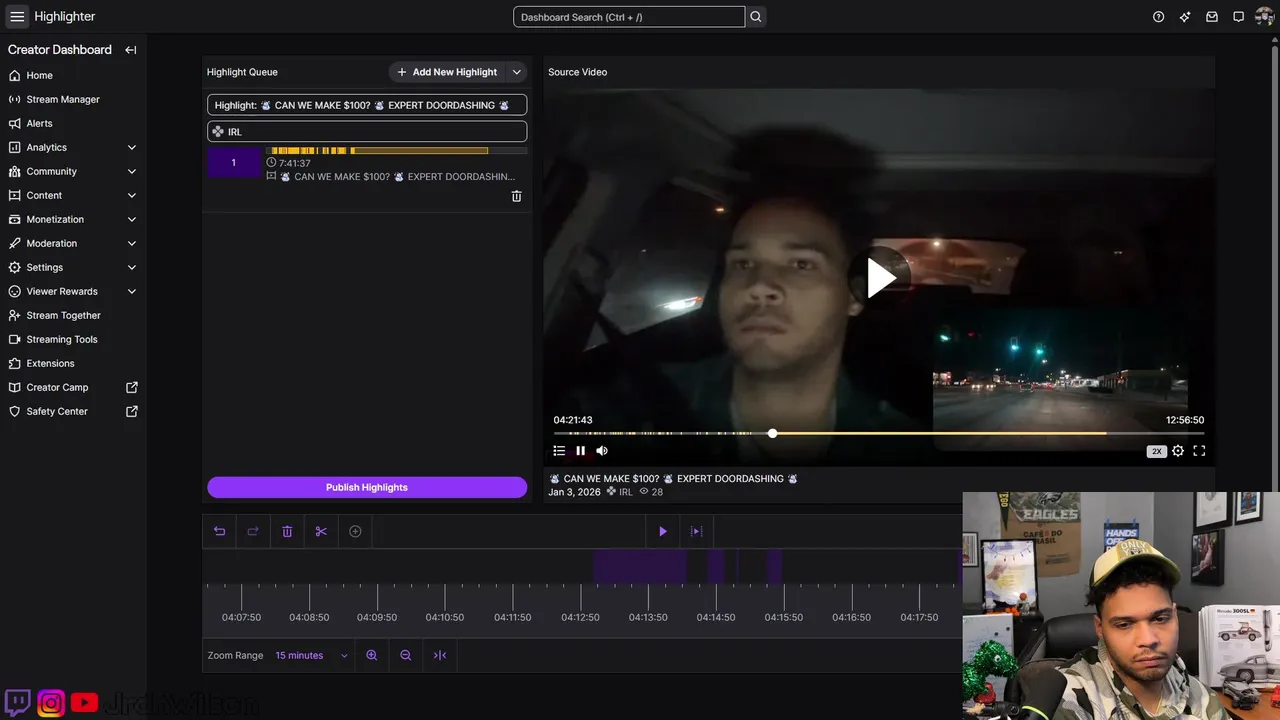Click the dashboard search magnifier button
The width and height of the screenshot is (1280, 720).
pos(756,17)
